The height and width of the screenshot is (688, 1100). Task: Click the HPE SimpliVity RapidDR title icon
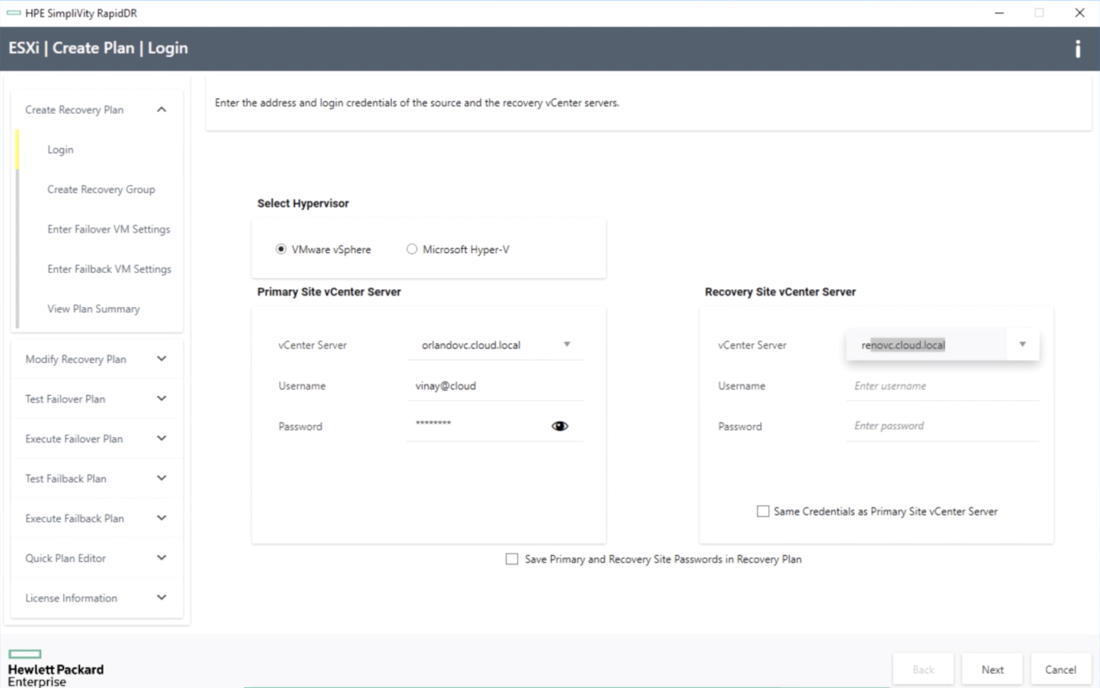[13, 13]
